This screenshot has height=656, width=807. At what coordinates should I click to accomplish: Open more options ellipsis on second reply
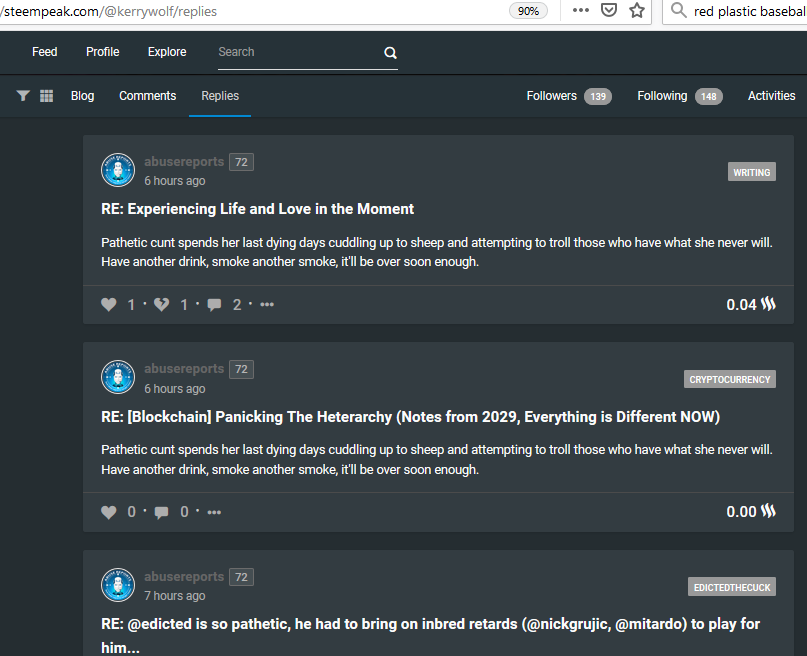click(214, 512)
